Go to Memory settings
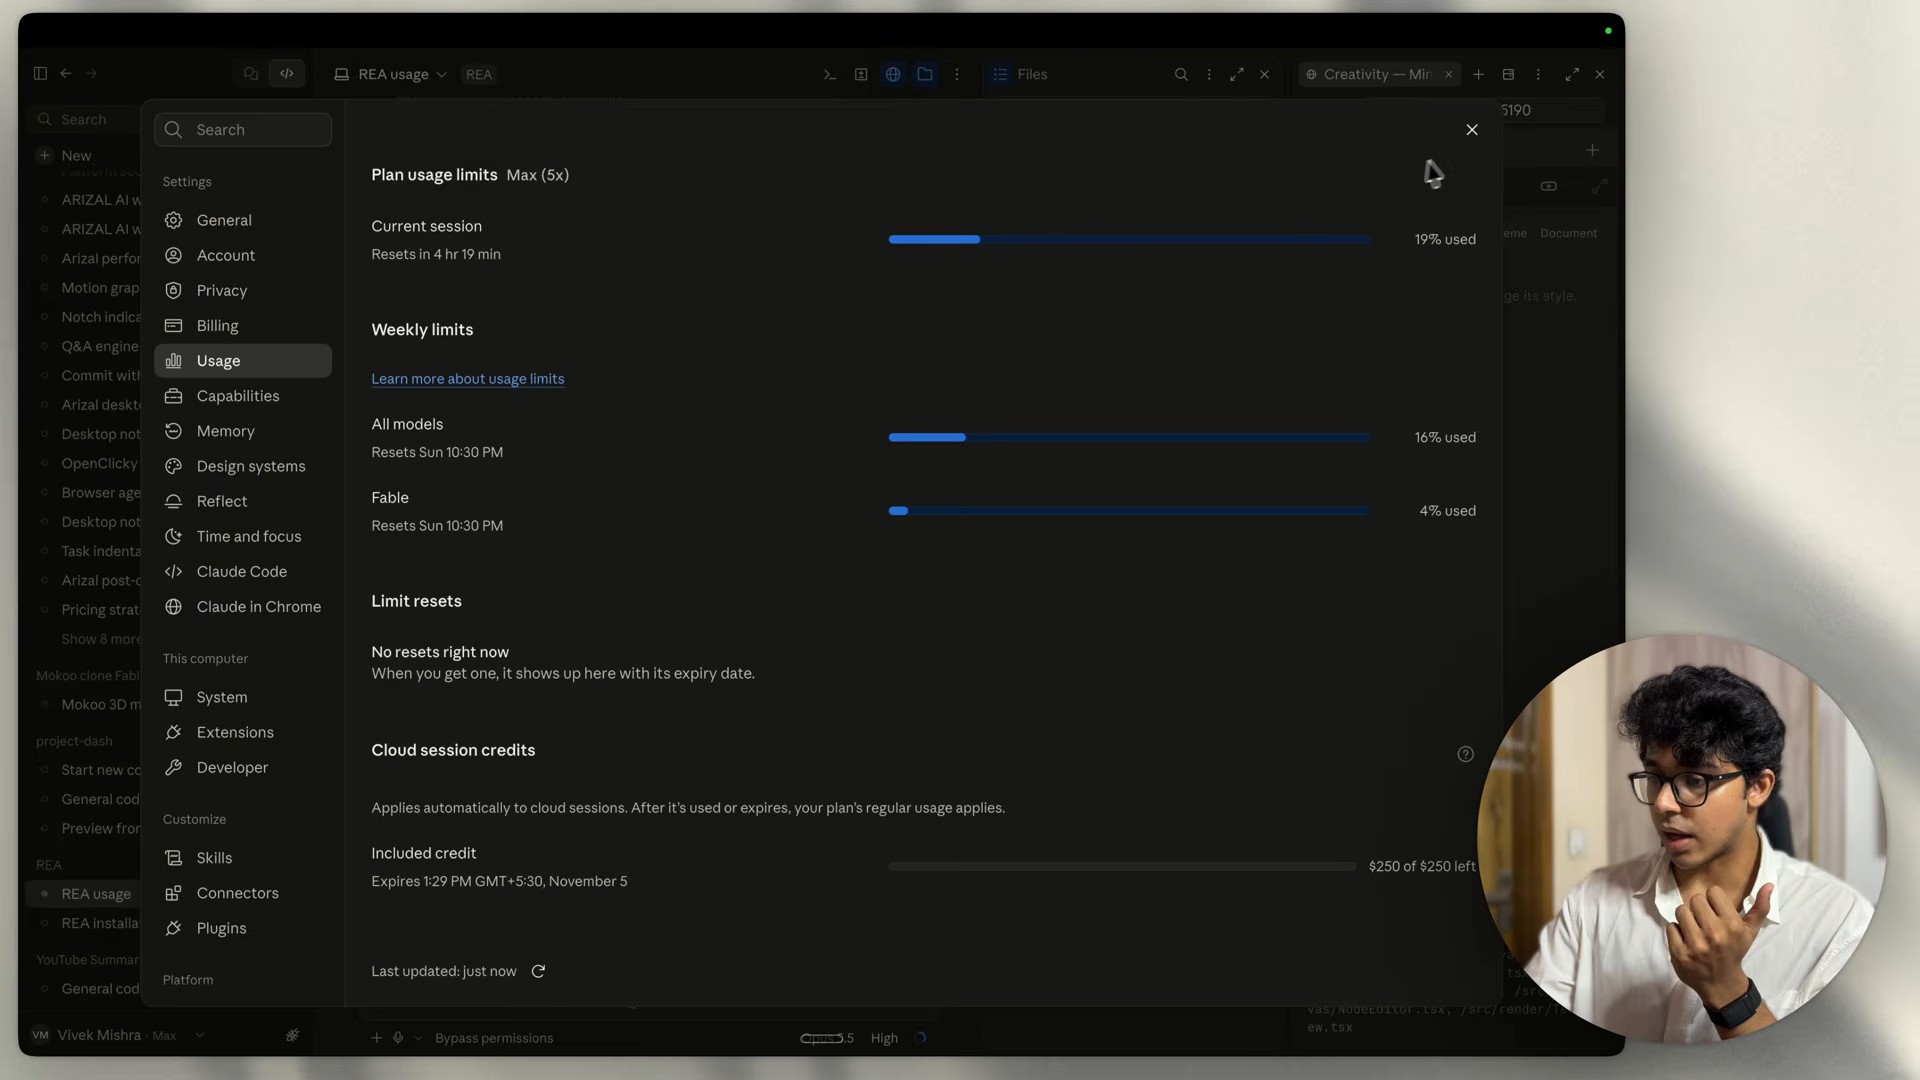Viewport: 1920px width, 1080px height. [242, 431]
